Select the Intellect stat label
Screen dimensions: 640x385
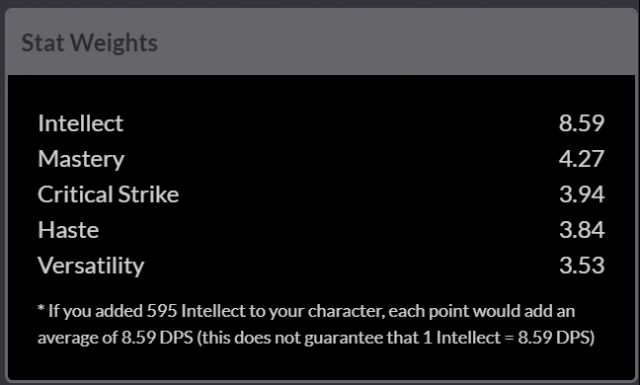tap(80, 123)
